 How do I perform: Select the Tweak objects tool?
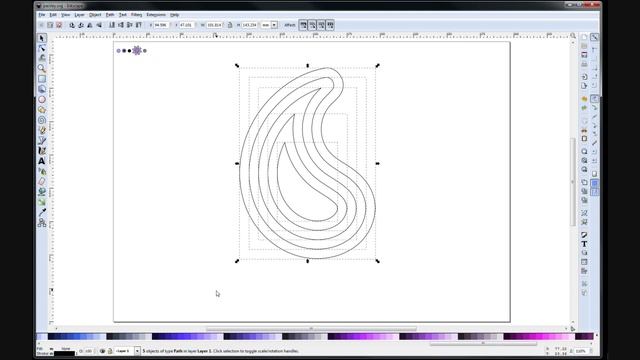(42, 58)
